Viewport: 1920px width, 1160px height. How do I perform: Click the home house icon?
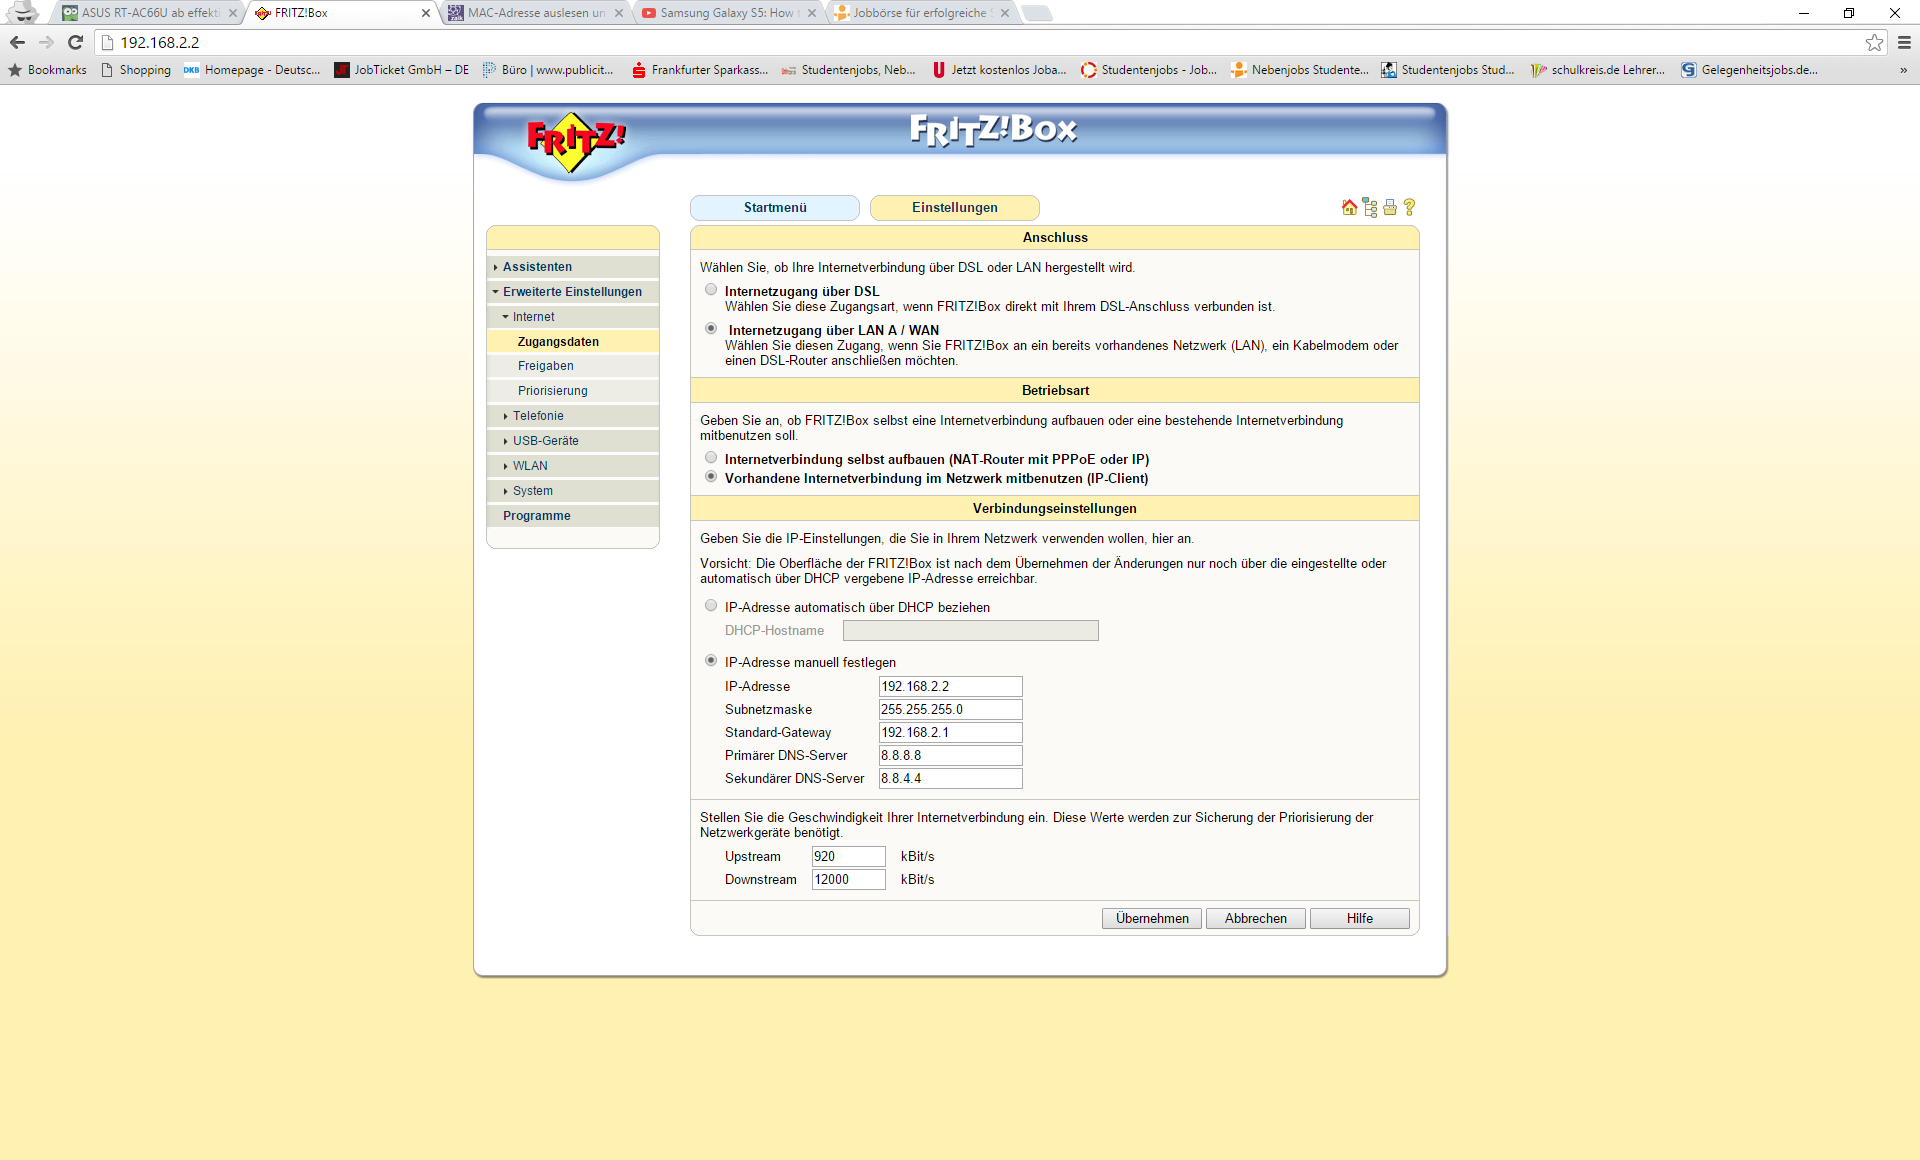pyautogui.click(x=1349, y=207)
